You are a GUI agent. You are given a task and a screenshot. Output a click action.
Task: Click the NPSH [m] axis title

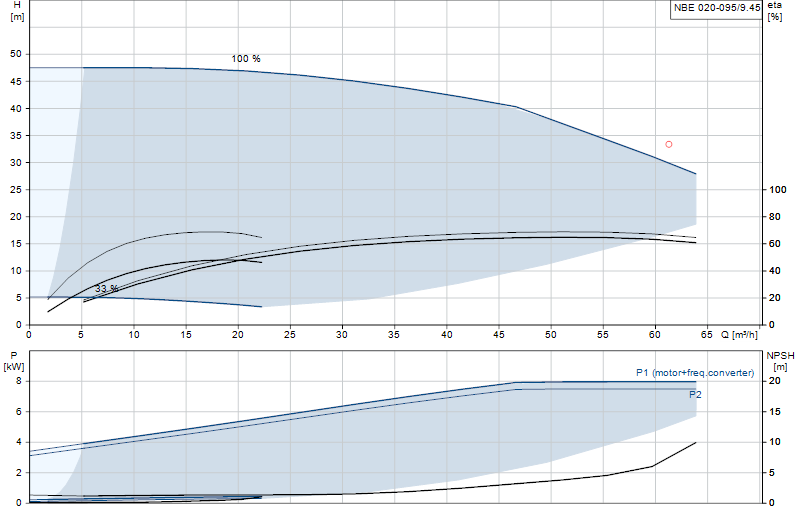pos(780,361)
